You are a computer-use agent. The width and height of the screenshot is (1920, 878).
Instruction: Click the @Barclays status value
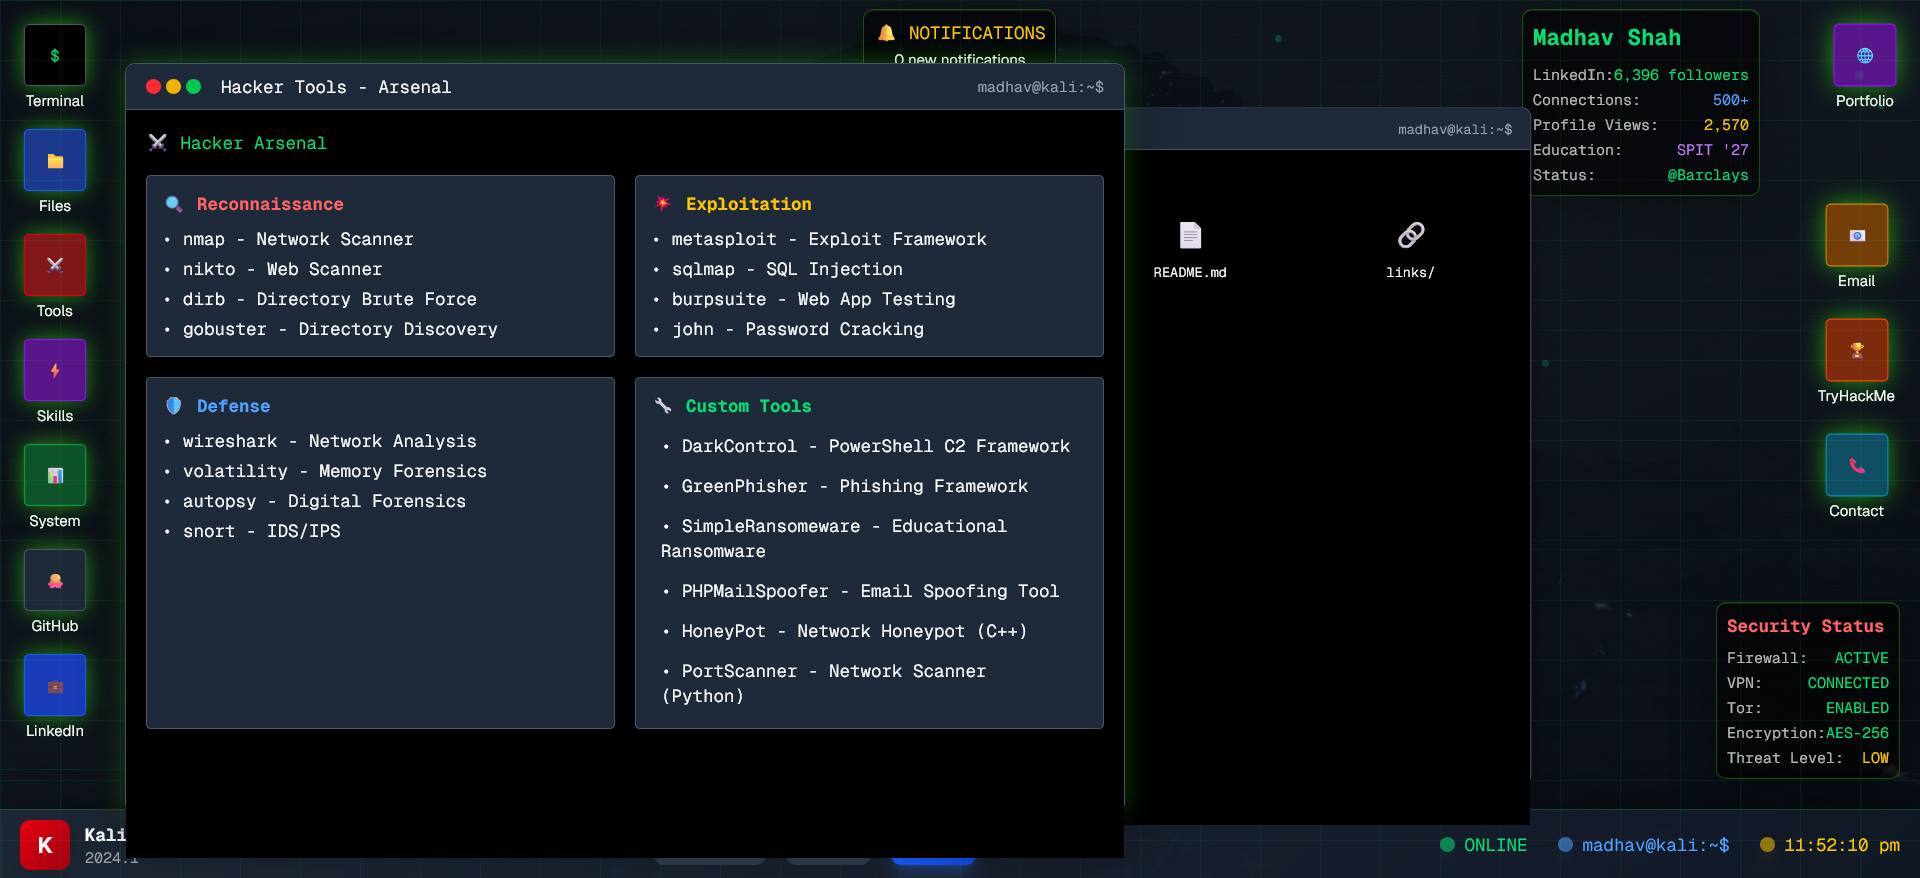pyautogui.click(x=1708, y=175)
